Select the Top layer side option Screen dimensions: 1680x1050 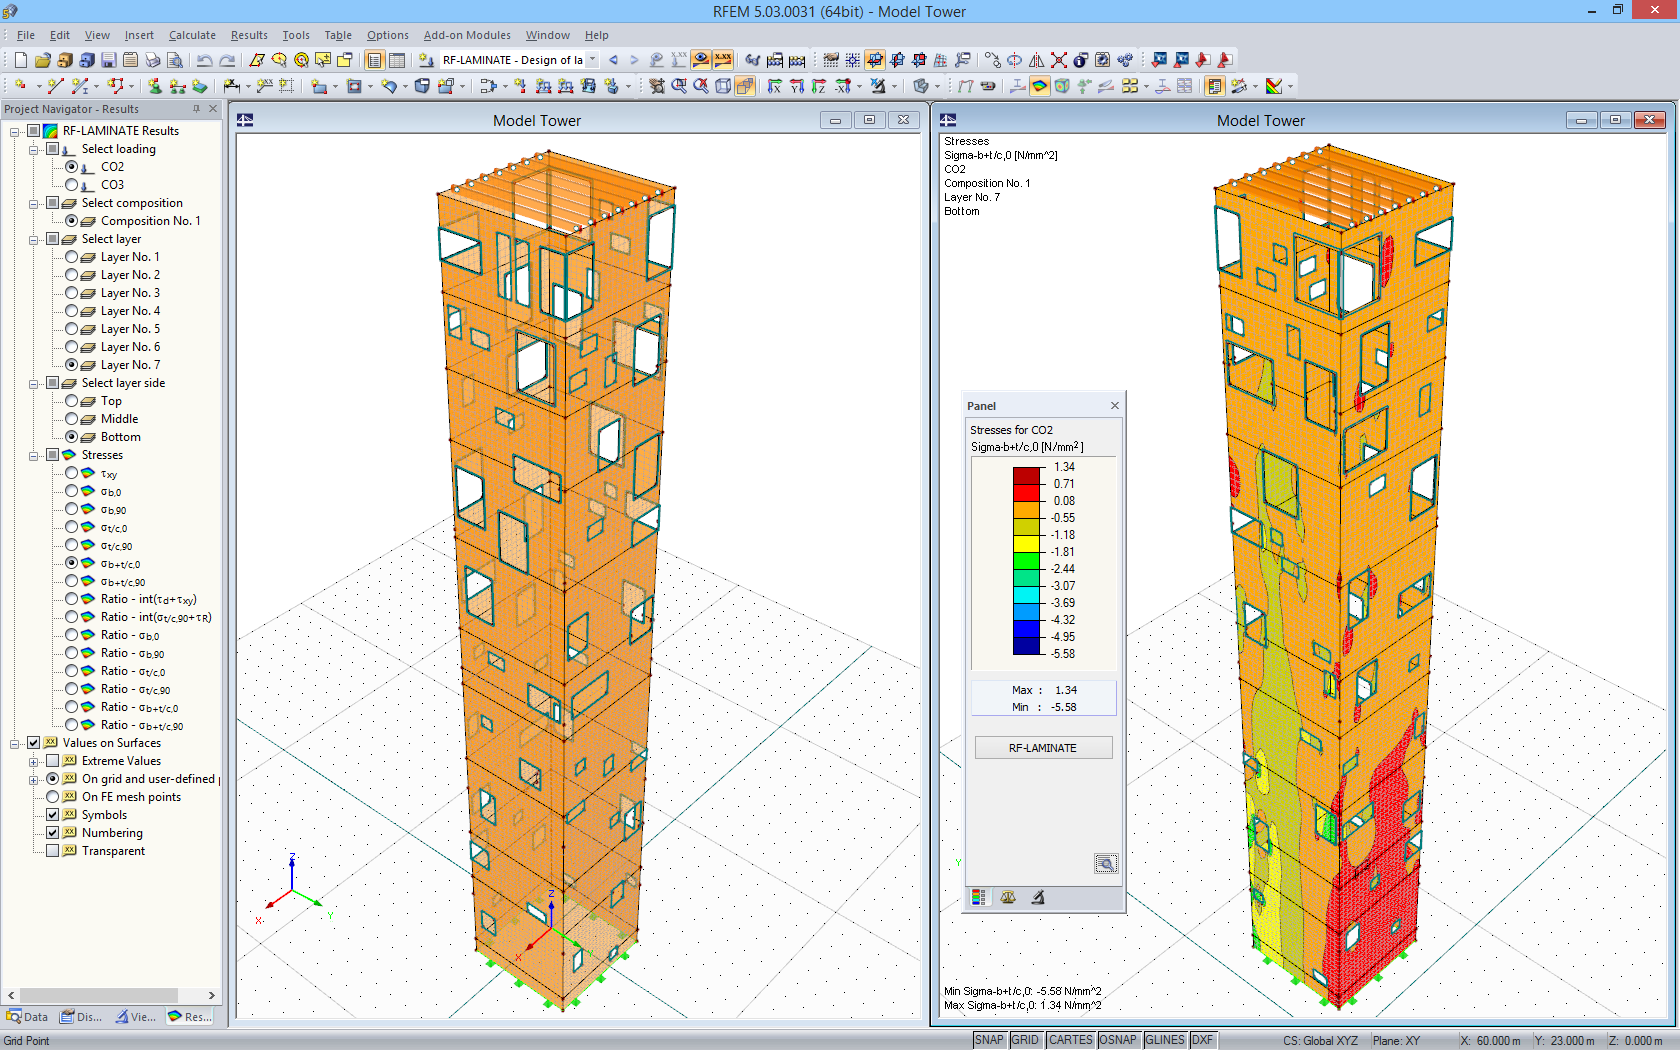72,401
